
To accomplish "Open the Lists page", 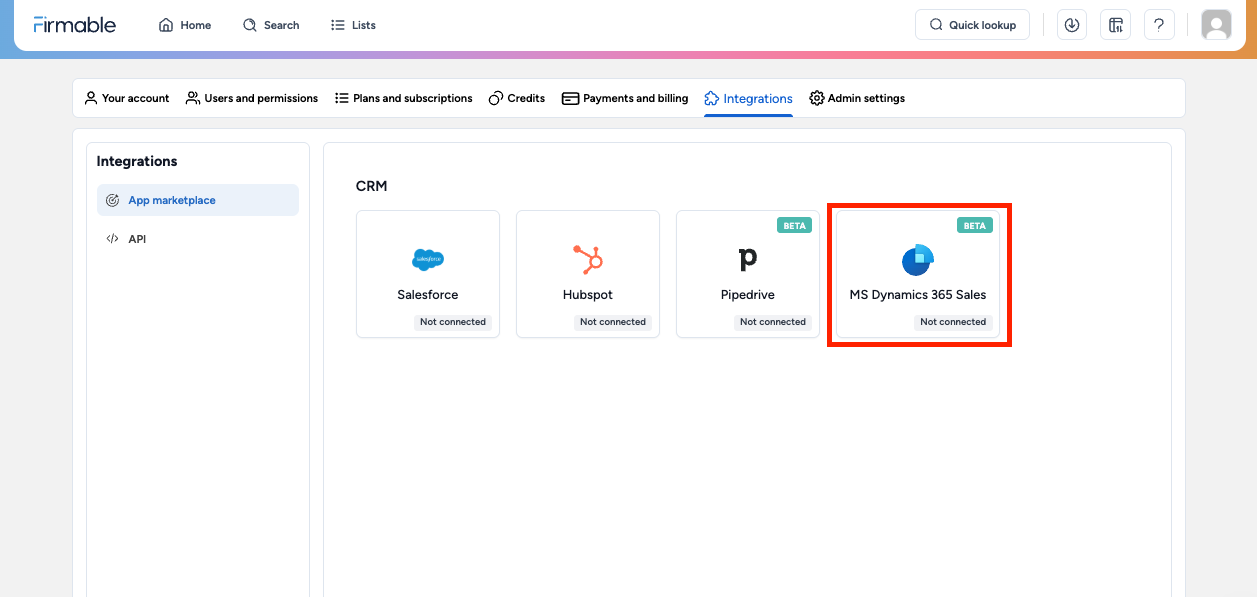I will pos(353,25).
